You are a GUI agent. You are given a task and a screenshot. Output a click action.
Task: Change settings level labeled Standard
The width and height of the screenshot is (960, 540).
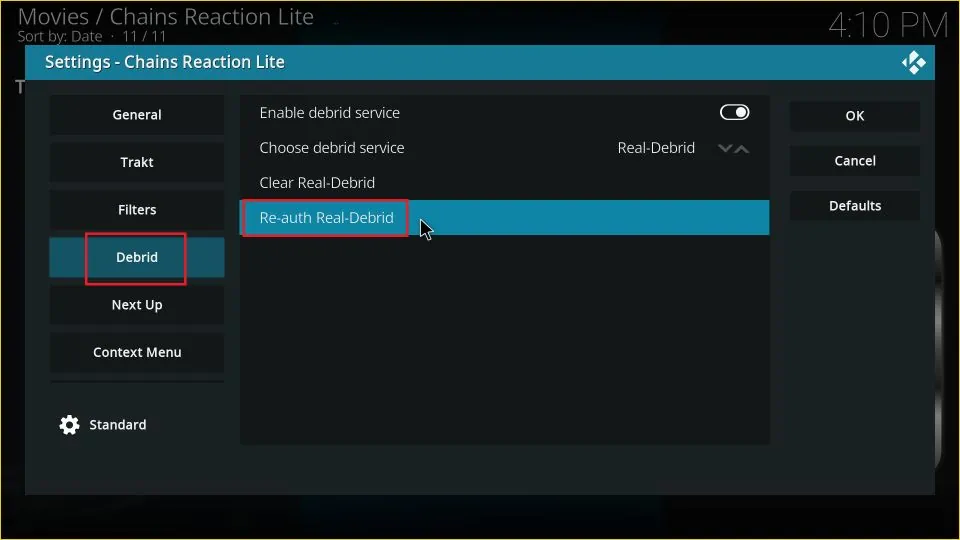(x=118, y=425)
